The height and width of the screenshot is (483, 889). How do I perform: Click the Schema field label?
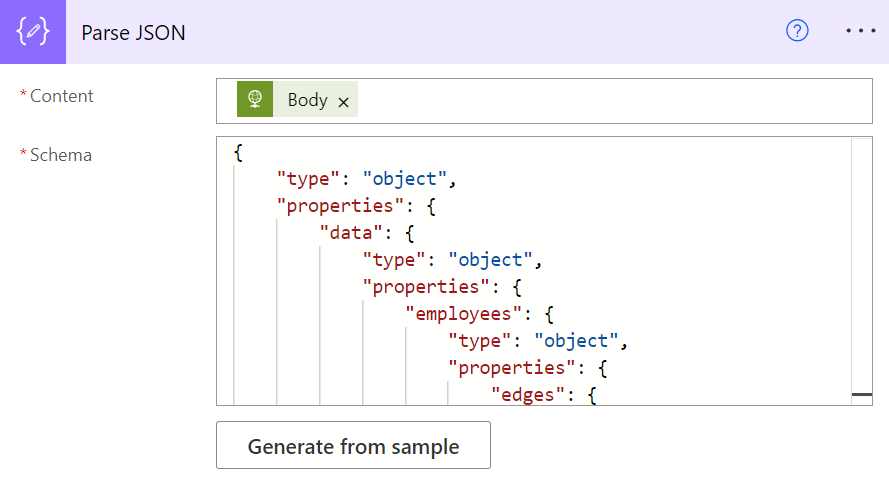click(x=61, y=155)
